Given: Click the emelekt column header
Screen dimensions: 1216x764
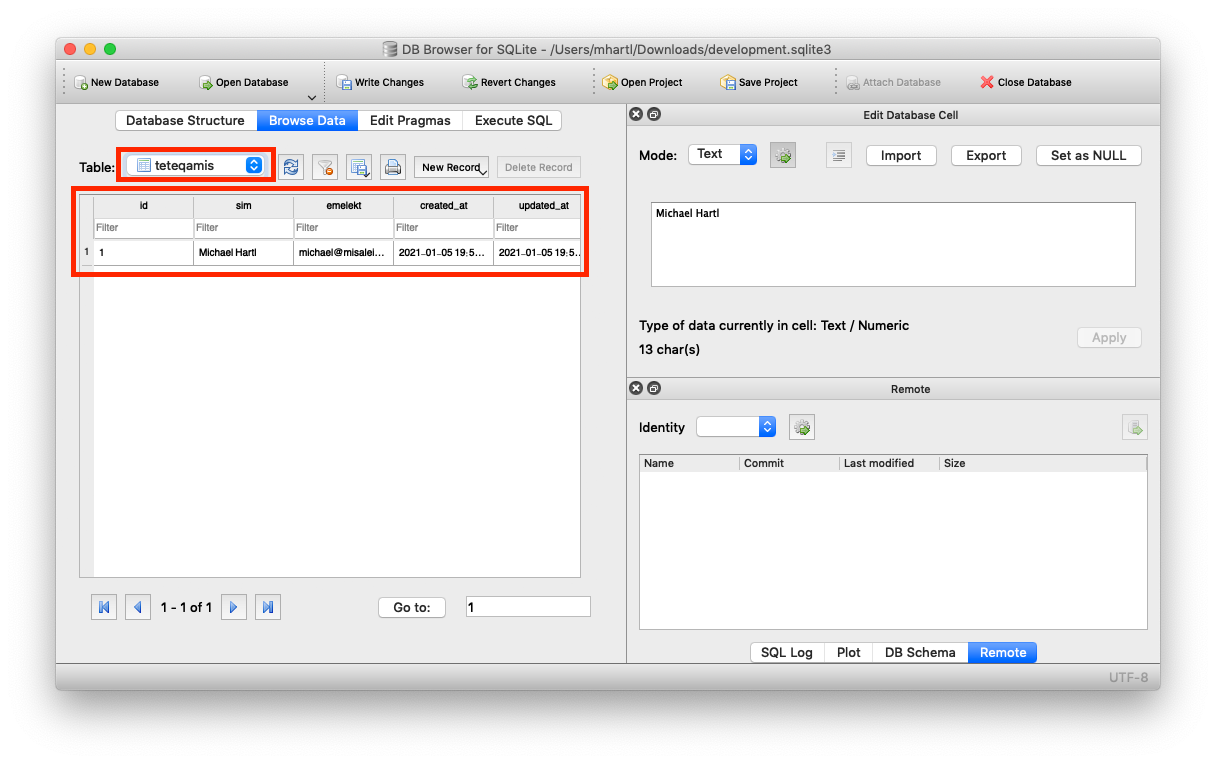Looking at the screenshot, I should (343, 205).
